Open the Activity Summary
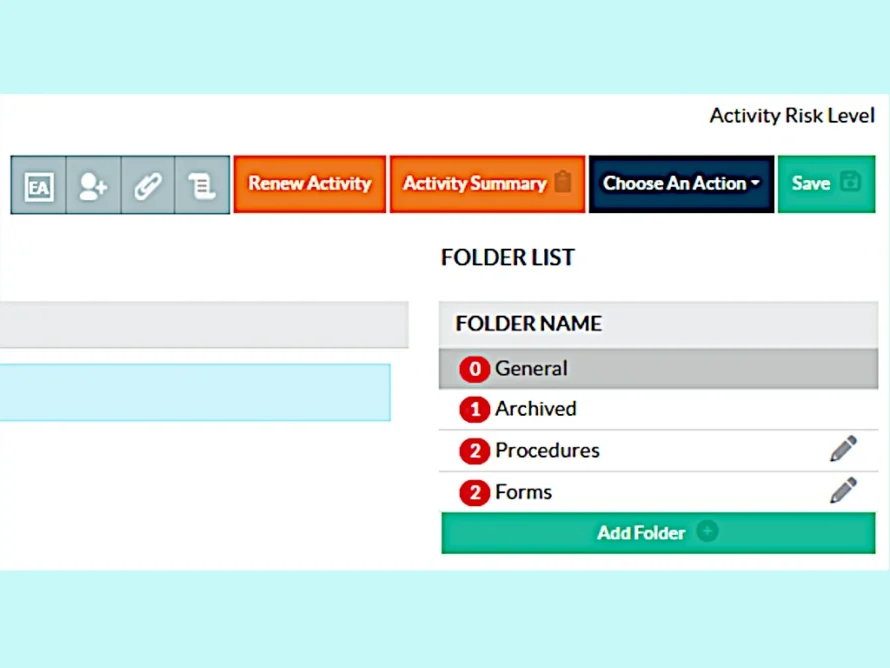This screenshot has width=890, height=668. pyautogui.click(x=487, y=184)
